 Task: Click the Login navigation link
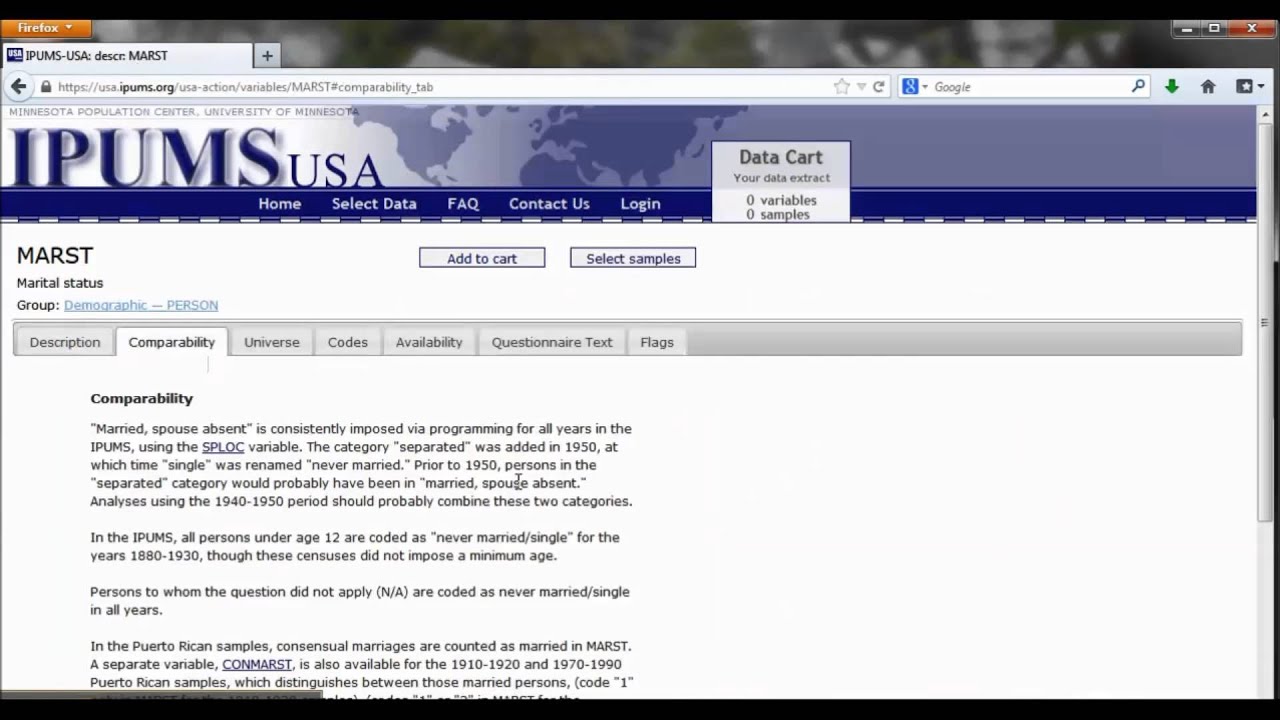[x=640, y=203]
